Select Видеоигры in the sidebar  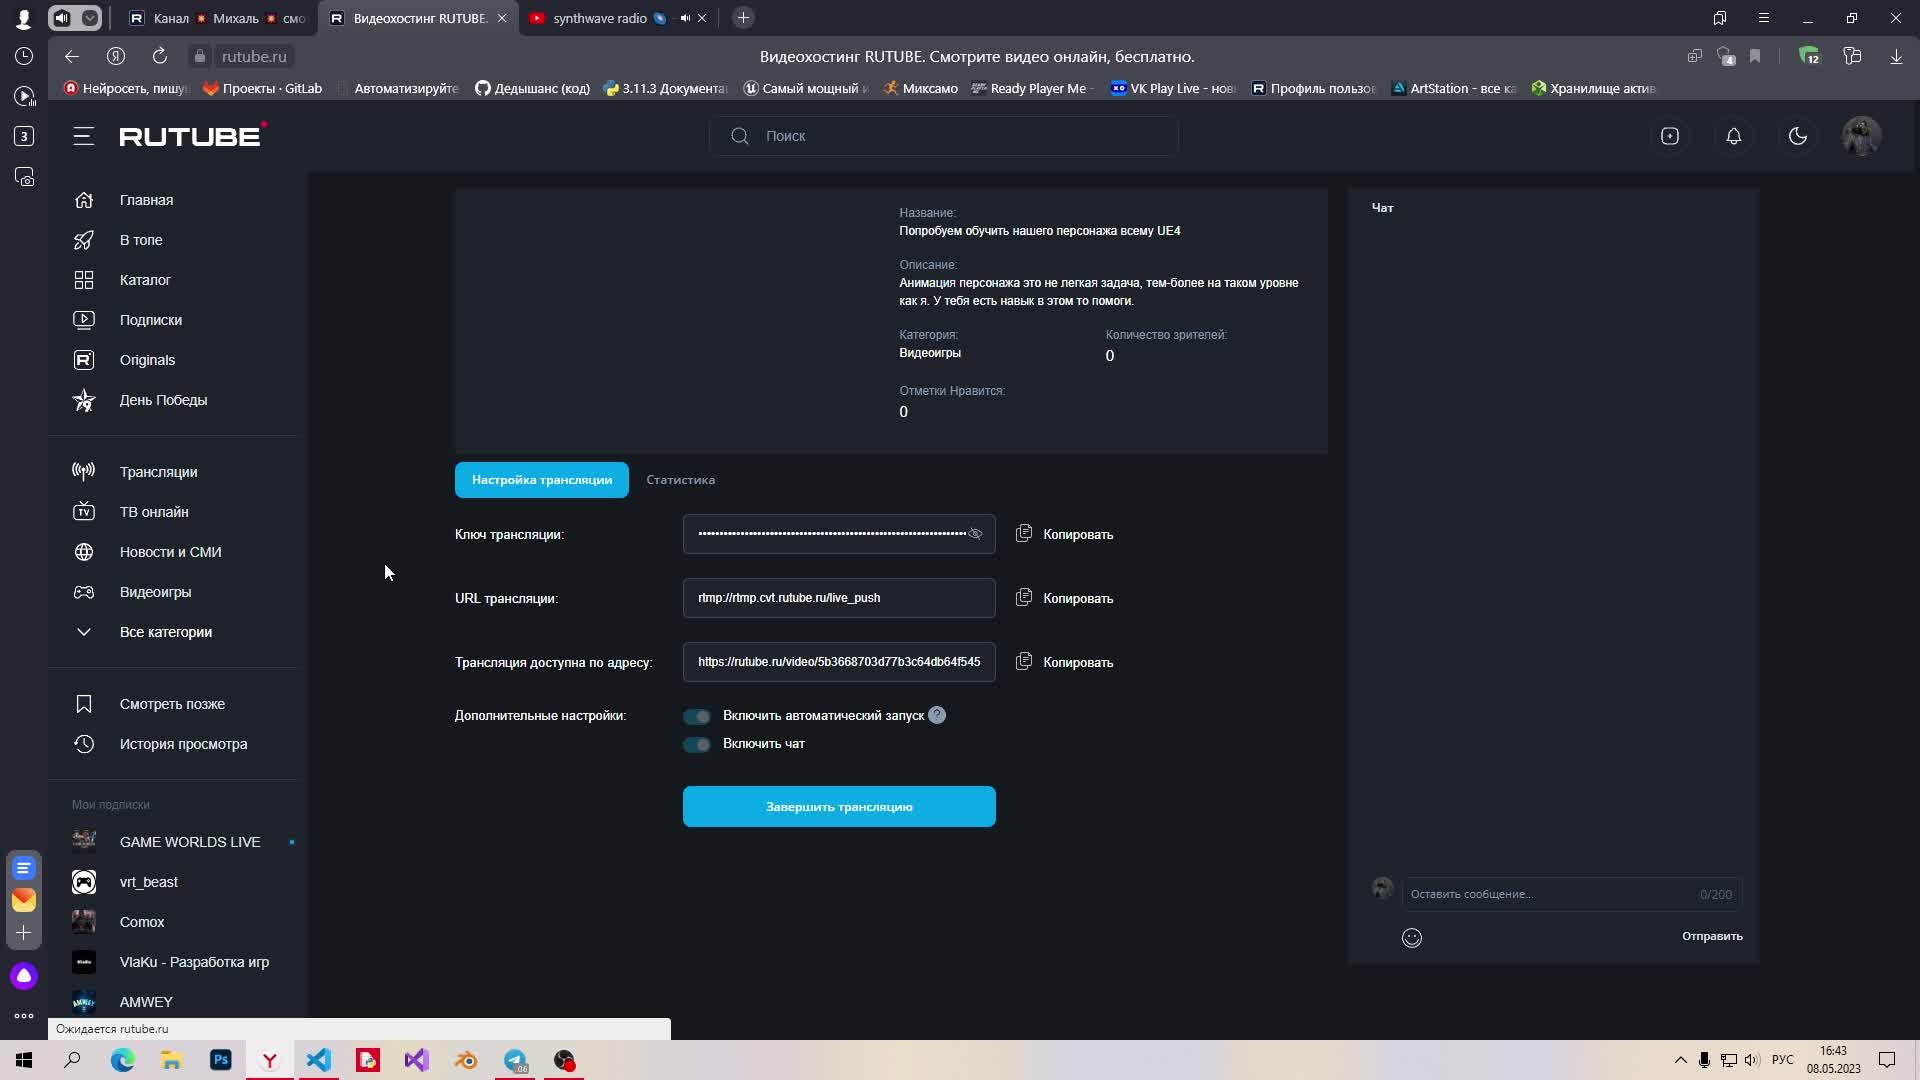(x=155, y=592)
